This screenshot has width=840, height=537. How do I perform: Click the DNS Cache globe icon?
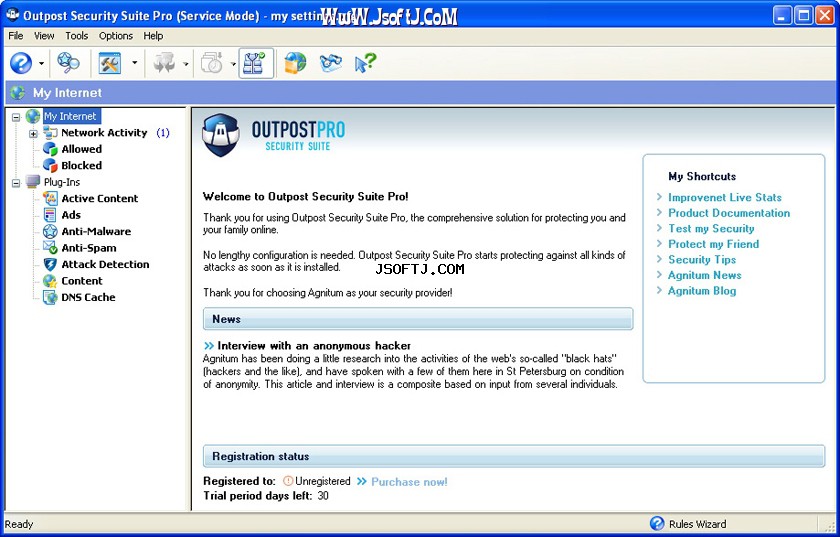[x=50, y=297]
